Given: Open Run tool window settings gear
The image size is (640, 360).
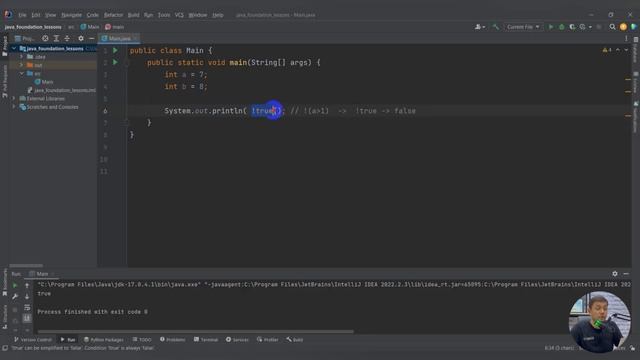Looking at the screenshot, I should tap(615, 274).
